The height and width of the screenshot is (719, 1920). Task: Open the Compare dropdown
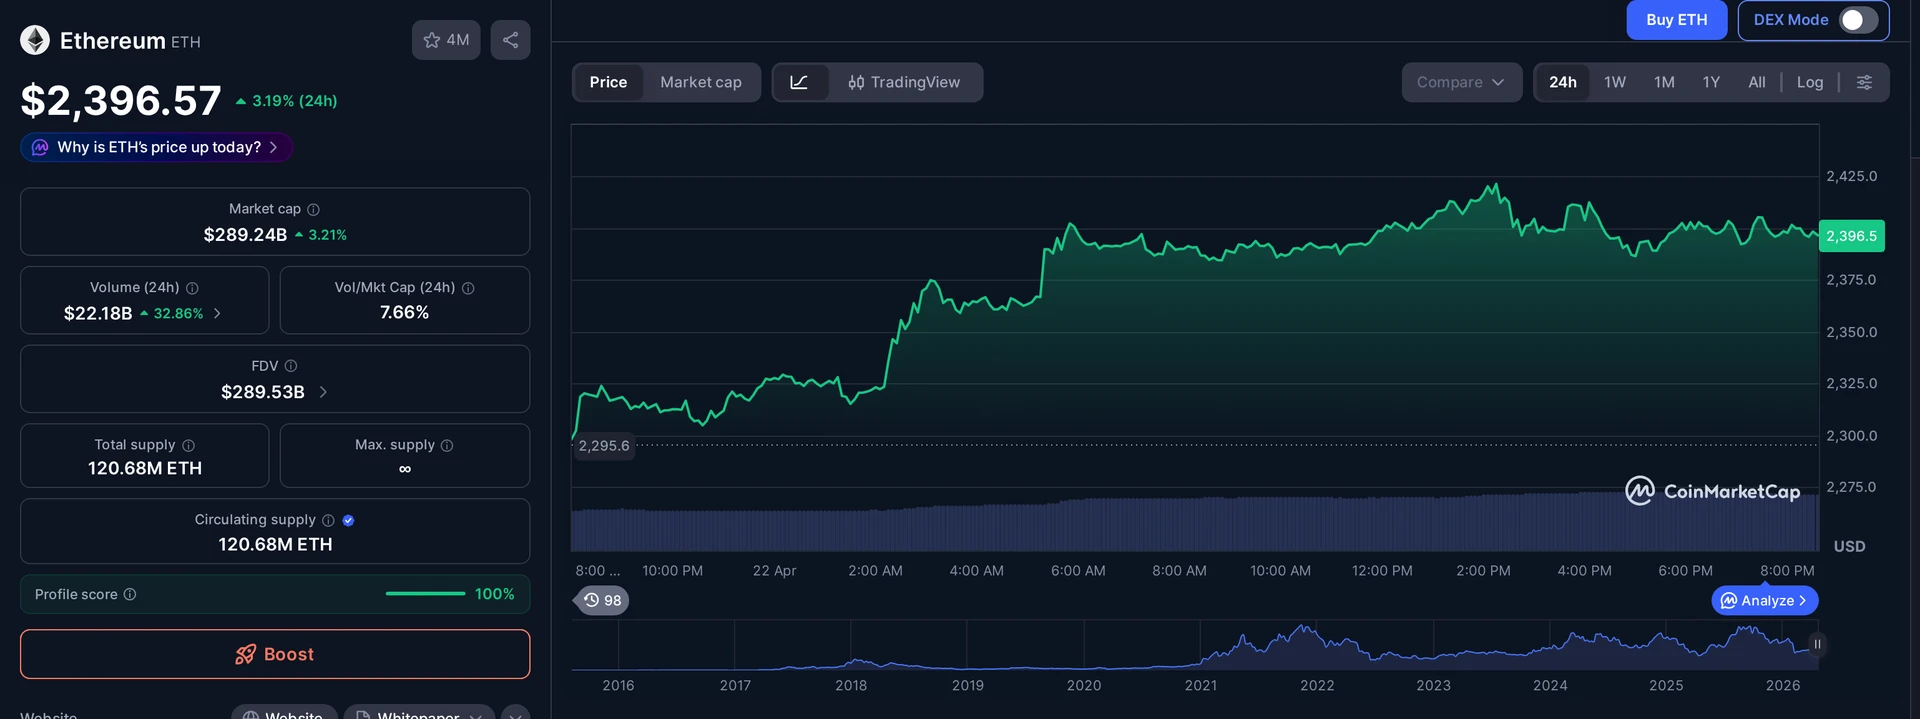click(1461, 82)
